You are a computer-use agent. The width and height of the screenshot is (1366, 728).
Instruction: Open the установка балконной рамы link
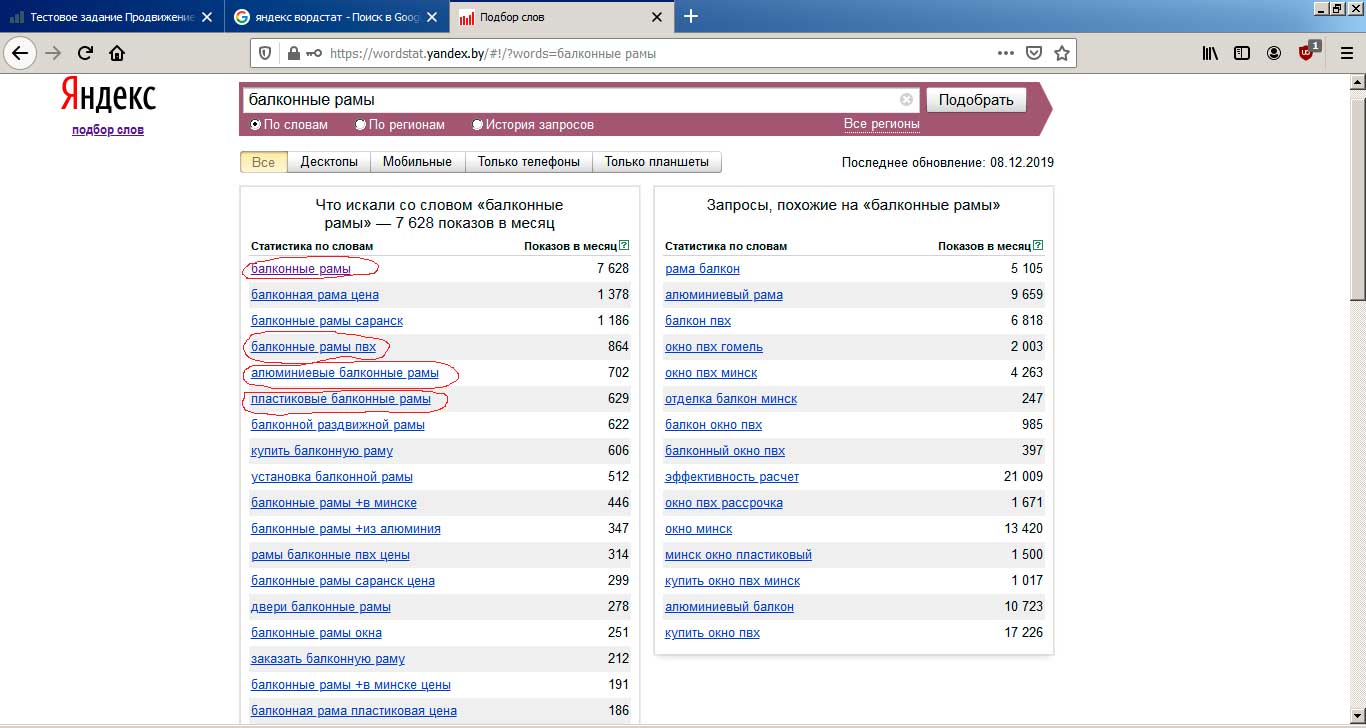coord(332,477)
